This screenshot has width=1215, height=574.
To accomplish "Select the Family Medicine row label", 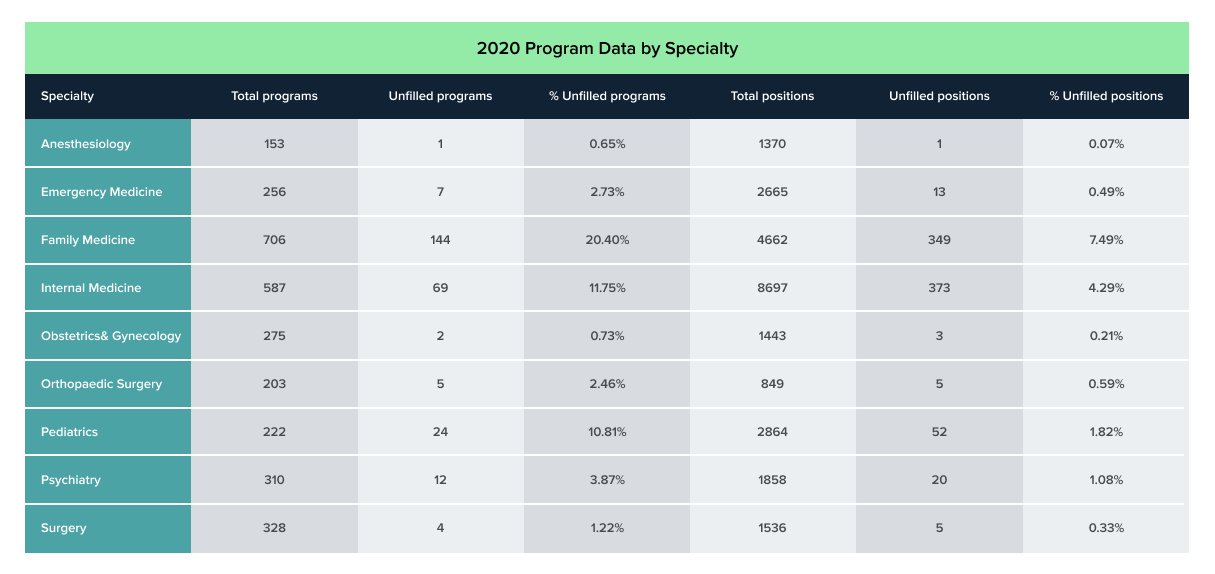I will click(x=88, y=240).
